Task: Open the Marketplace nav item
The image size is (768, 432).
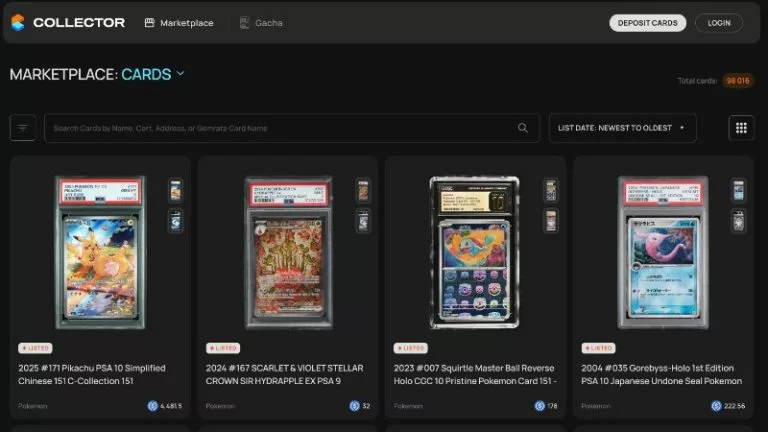Action: (179, 23)
